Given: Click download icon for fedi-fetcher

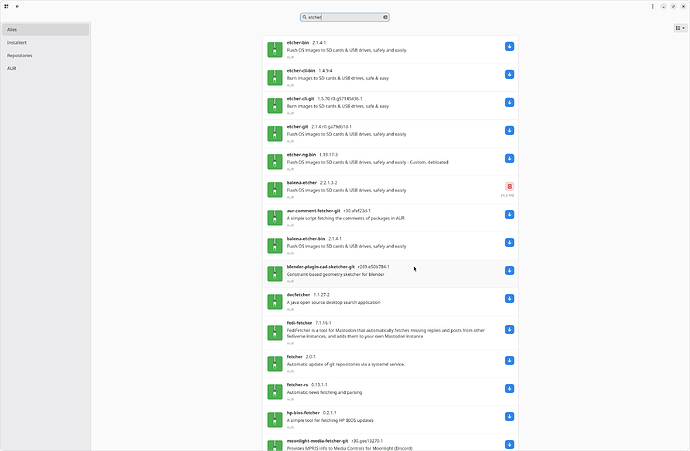Looking at the screenshot, I should (x=509, y=331).
